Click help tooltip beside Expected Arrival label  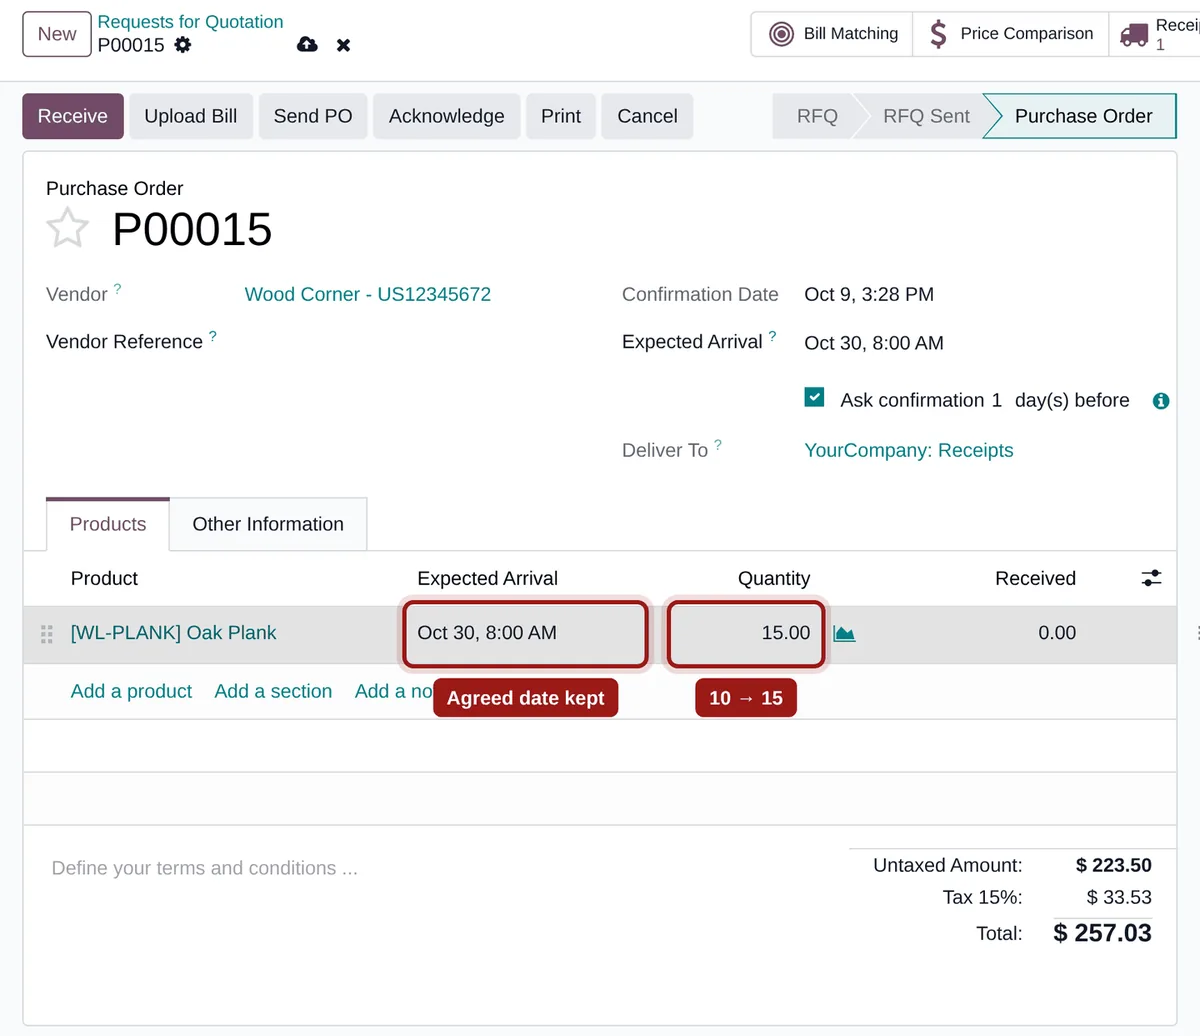(772, 336)
